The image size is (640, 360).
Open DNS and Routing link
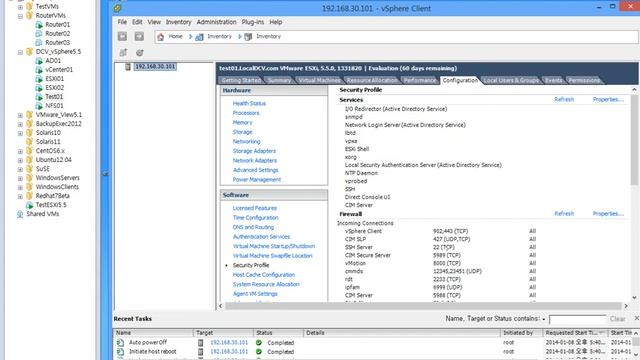(253, 227)
